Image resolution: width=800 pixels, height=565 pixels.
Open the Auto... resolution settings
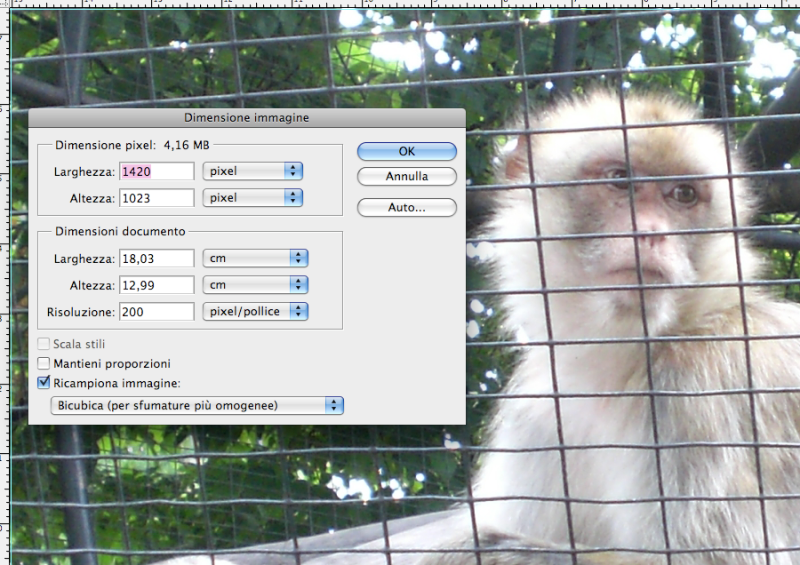point(407,208)
